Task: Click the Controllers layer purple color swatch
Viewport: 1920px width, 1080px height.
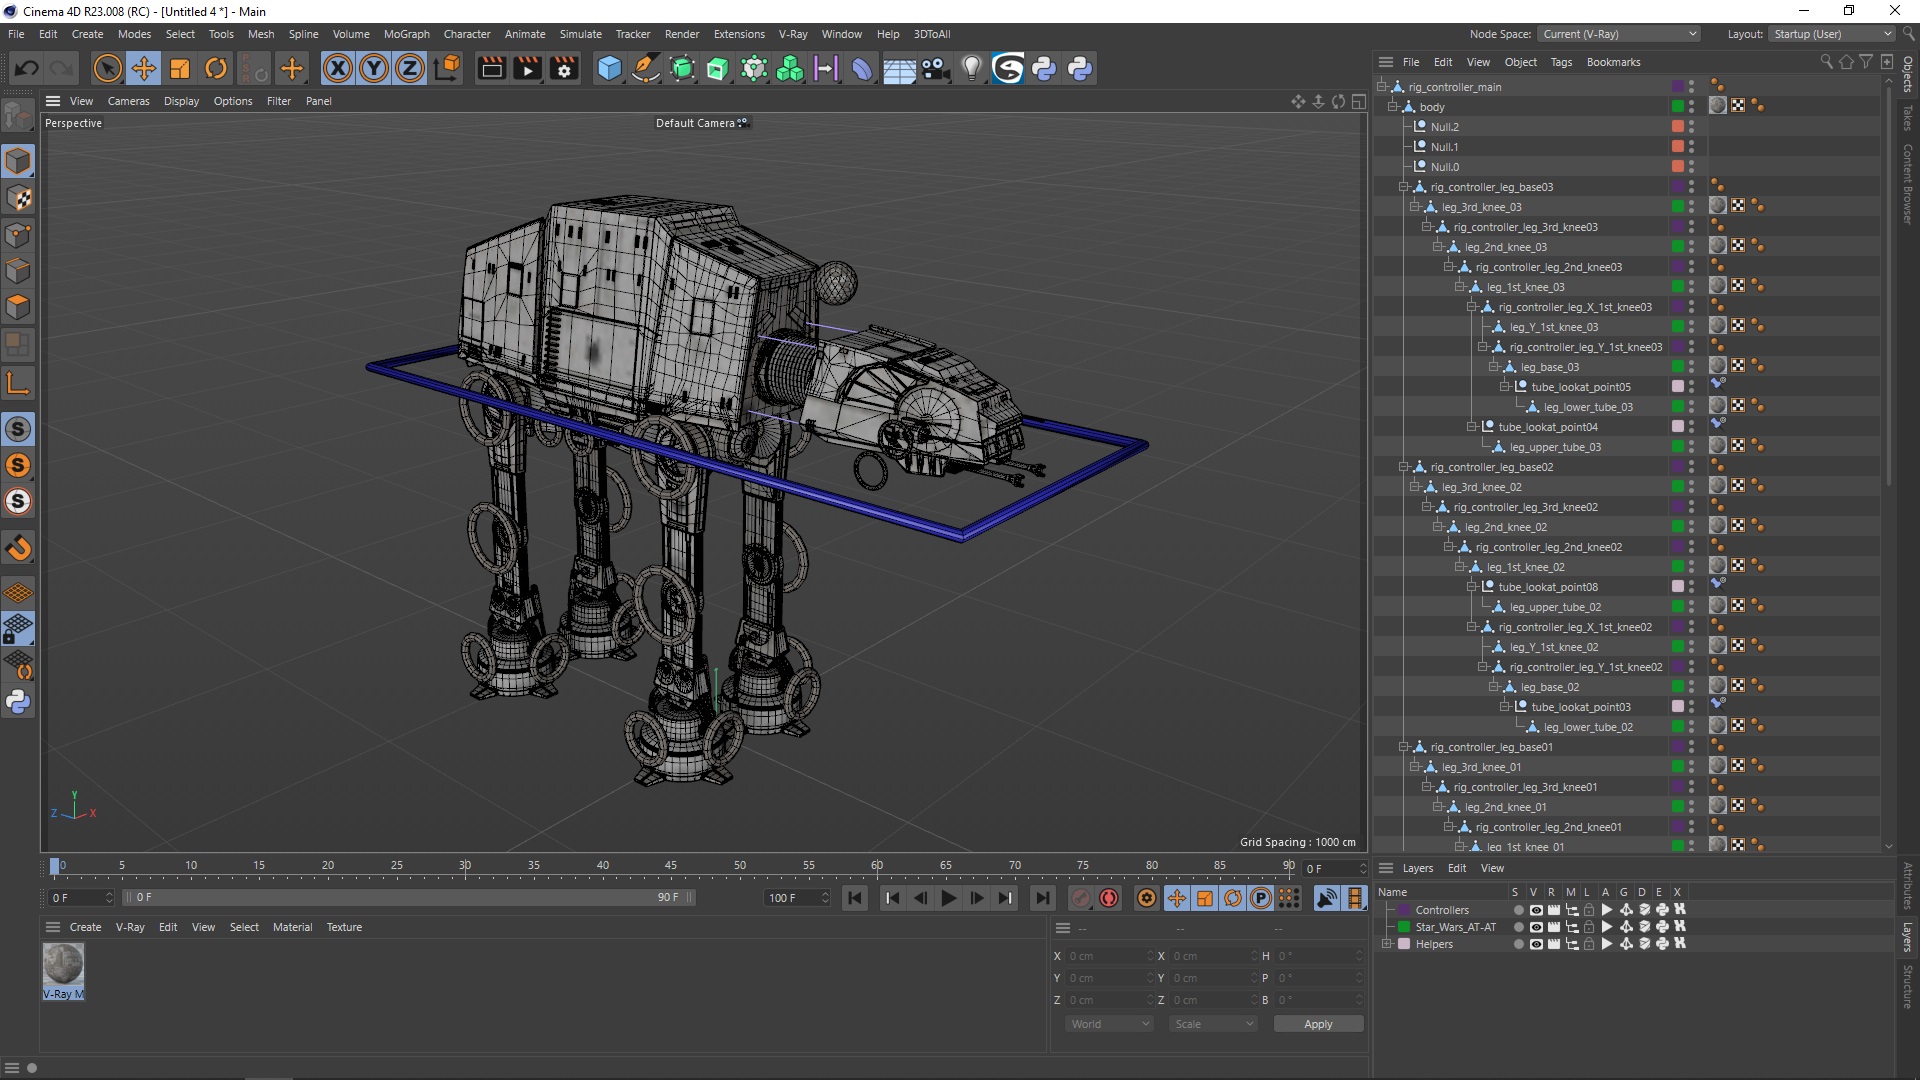Action: pyautogui.click(x=1404, y=910)
